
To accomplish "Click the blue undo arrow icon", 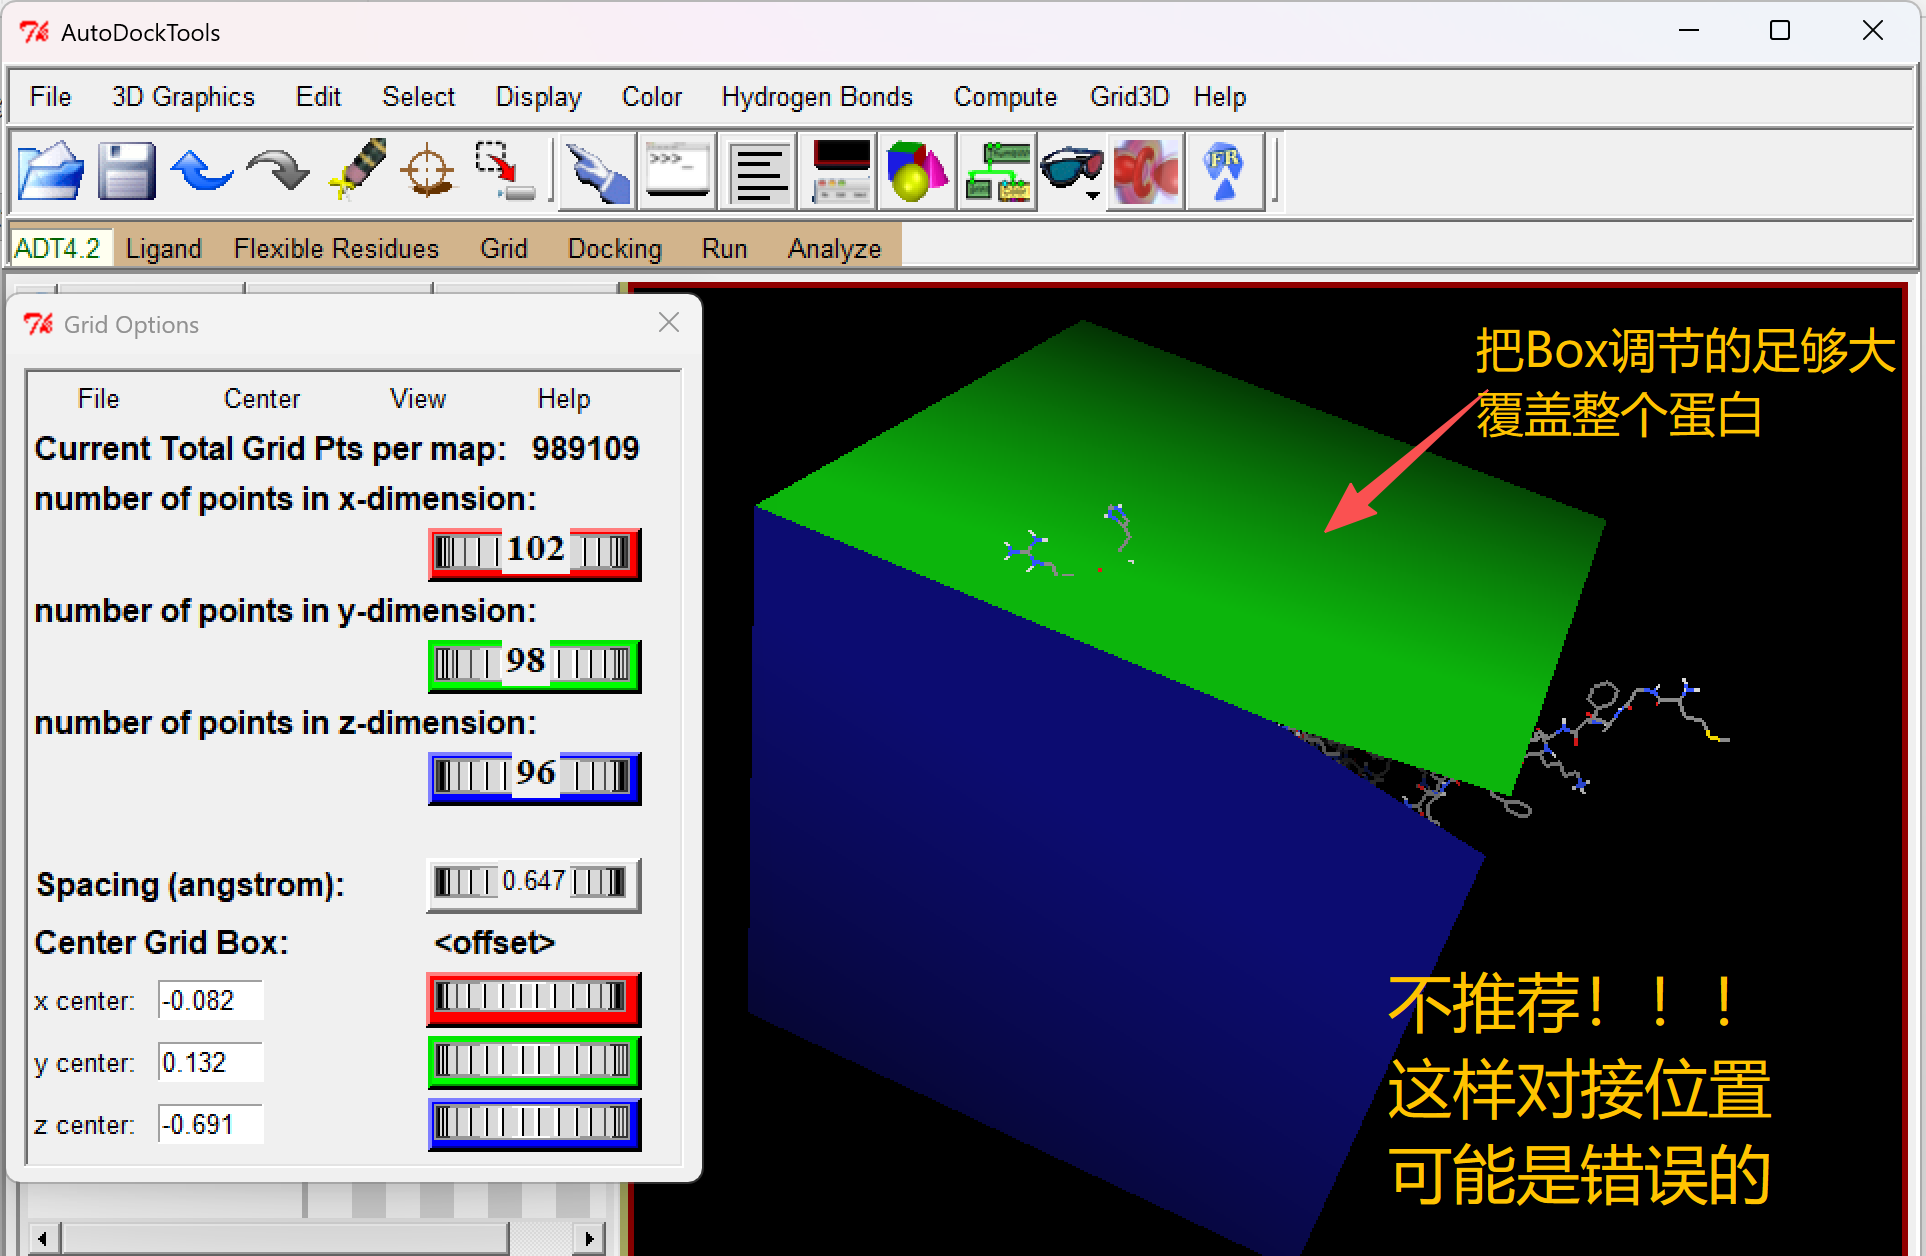I will click(202, 172).
